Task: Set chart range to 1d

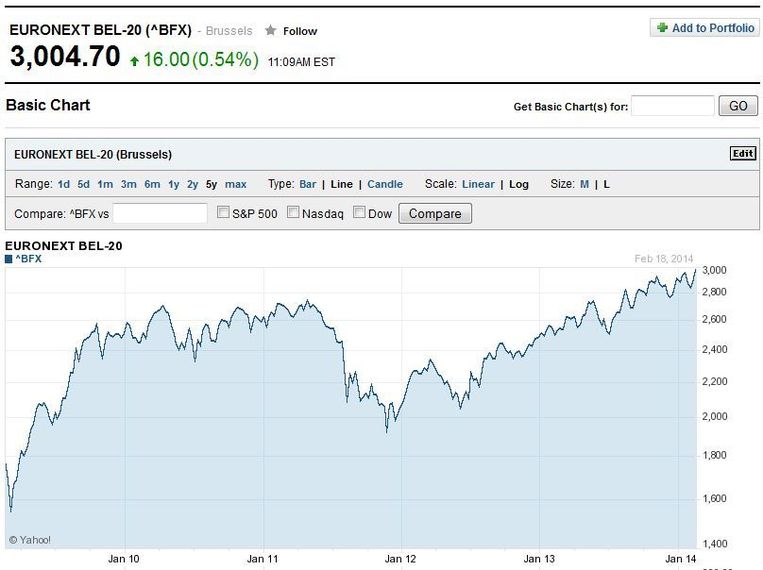Action: click(x=64, y=184)
